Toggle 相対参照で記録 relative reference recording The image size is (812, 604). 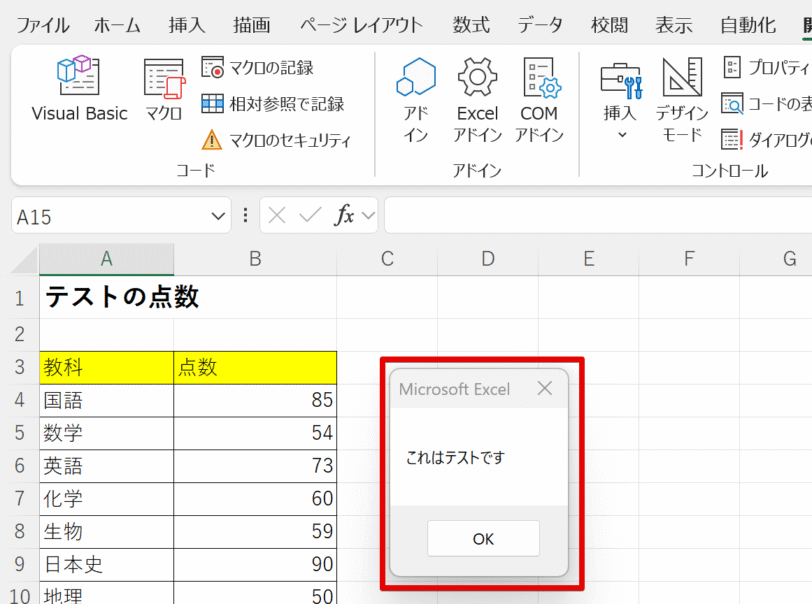pyautogui.click(x=272, y=104)
